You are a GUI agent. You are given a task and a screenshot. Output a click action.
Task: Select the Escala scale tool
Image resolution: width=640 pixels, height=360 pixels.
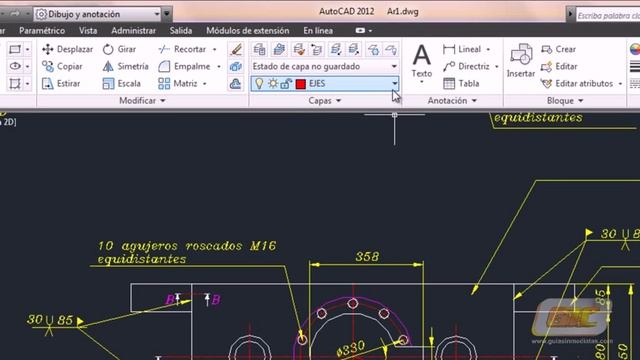point(121,84)
